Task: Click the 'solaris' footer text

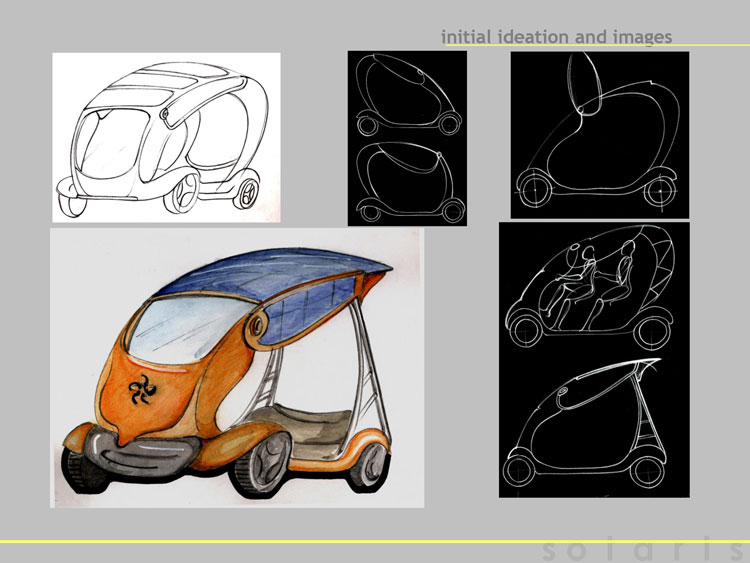Action: pyautogui.click(x=645, y=551)
